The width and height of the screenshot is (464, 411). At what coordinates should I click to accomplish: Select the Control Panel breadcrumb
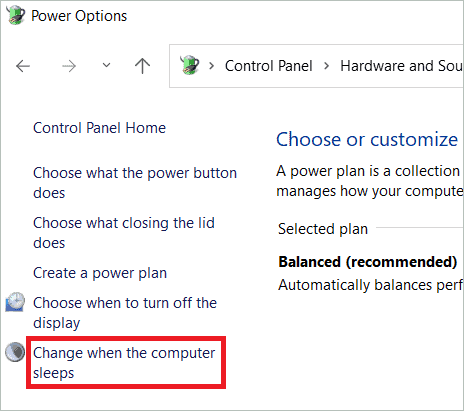click(x=269, y=66)
